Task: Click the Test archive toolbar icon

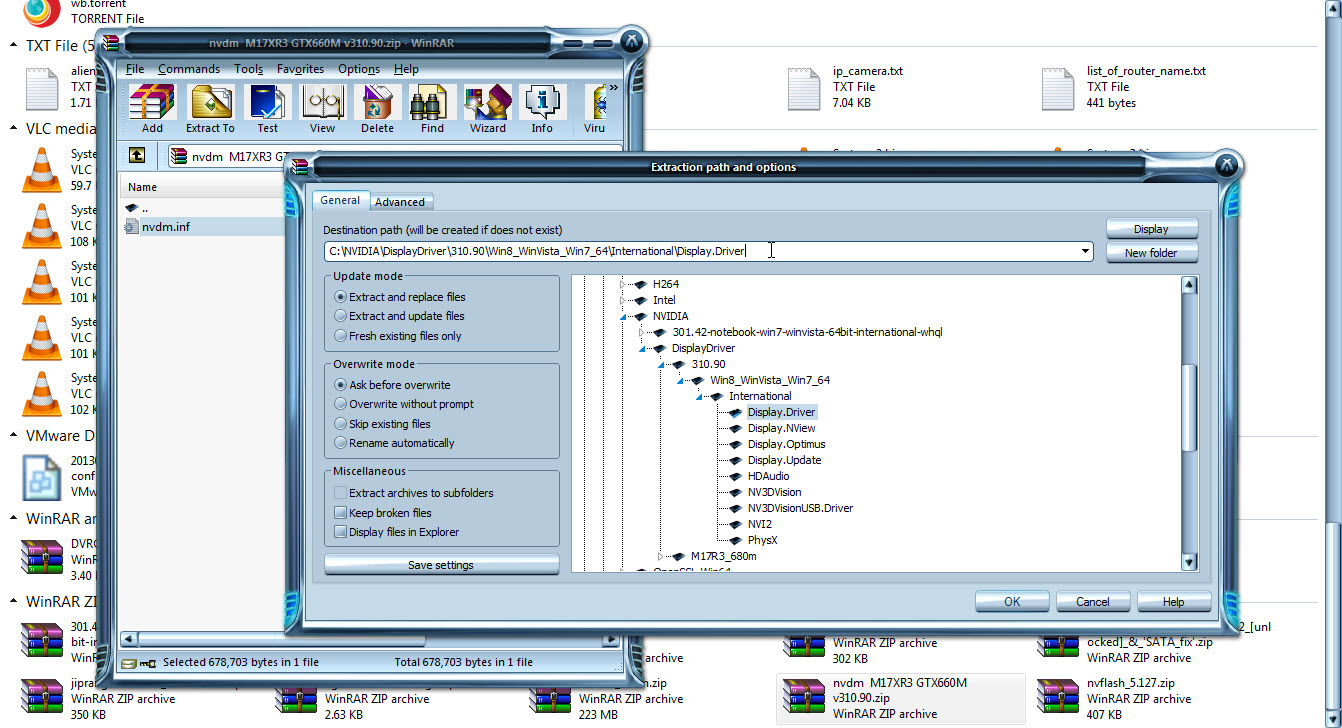Action: point(267,108)
